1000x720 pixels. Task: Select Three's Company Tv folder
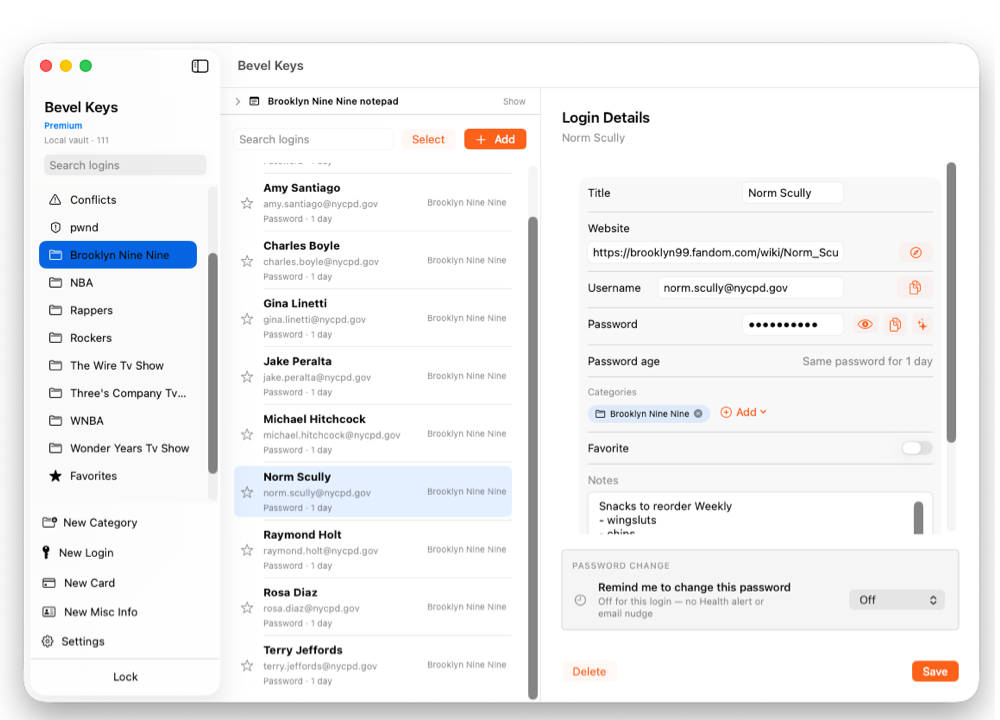point(118,393)
